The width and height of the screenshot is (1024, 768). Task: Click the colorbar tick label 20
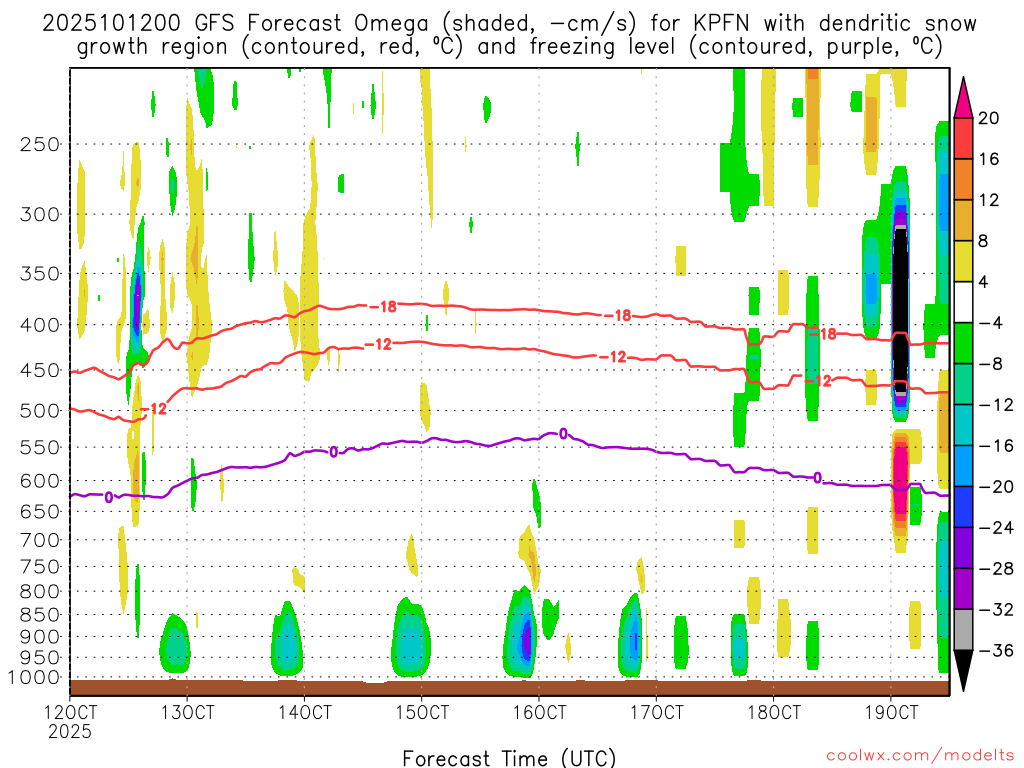pos(989,118)
